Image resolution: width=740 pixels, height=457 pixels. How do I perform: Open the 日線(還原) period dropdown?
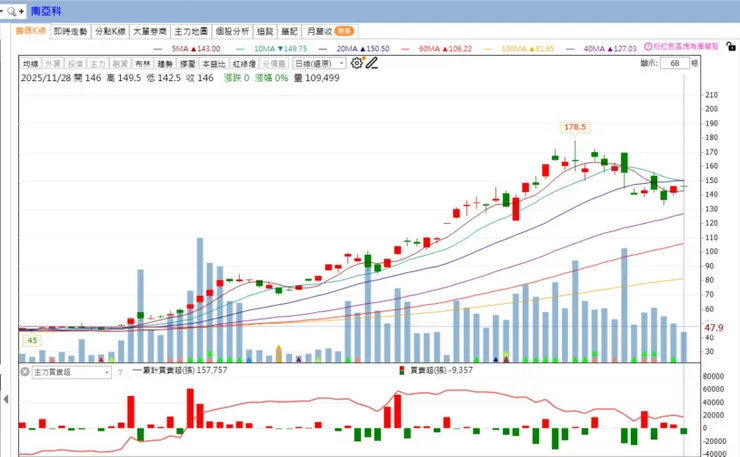[319, 63]
